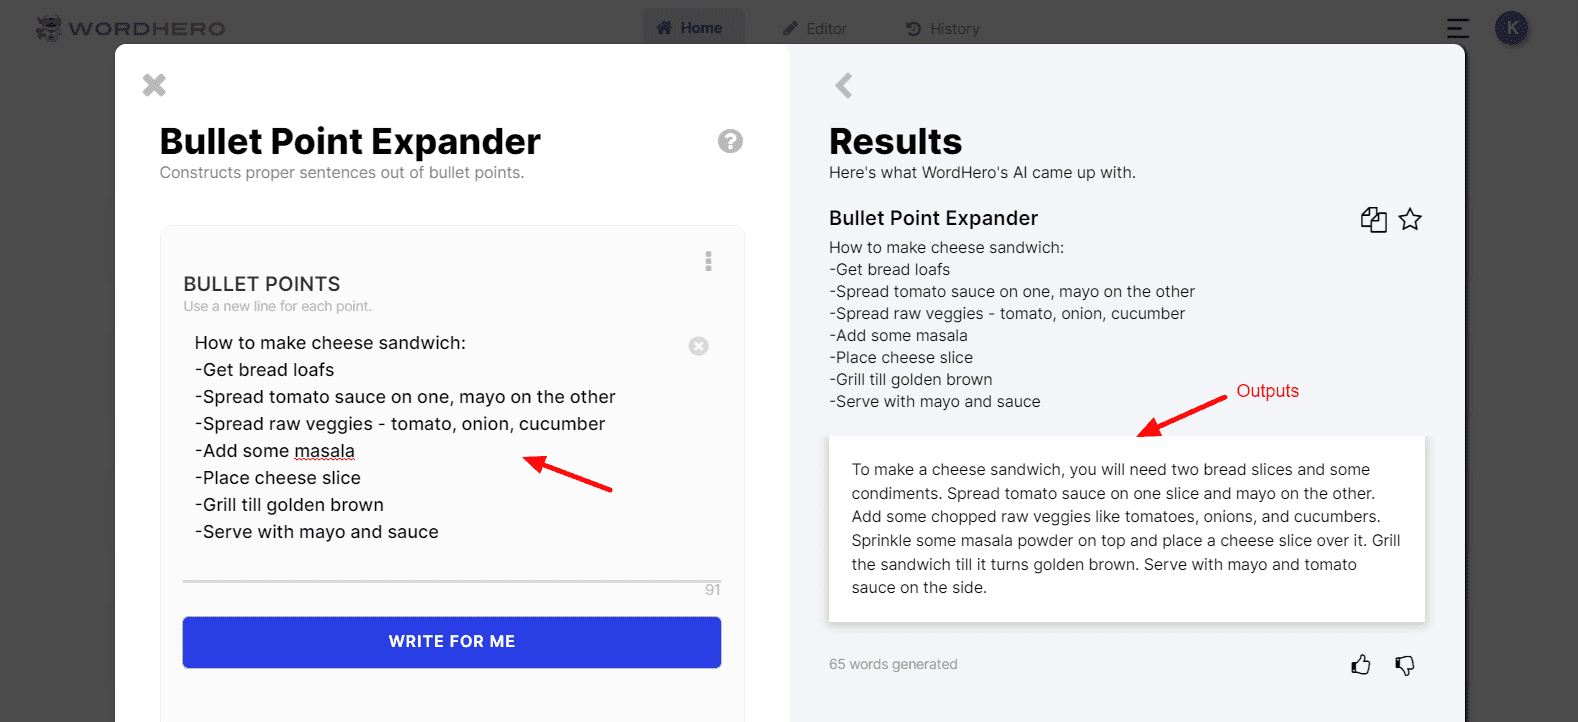Click the Results heading
The height and width of the screenshot is (722, 1578).
[x=895, y=142]
